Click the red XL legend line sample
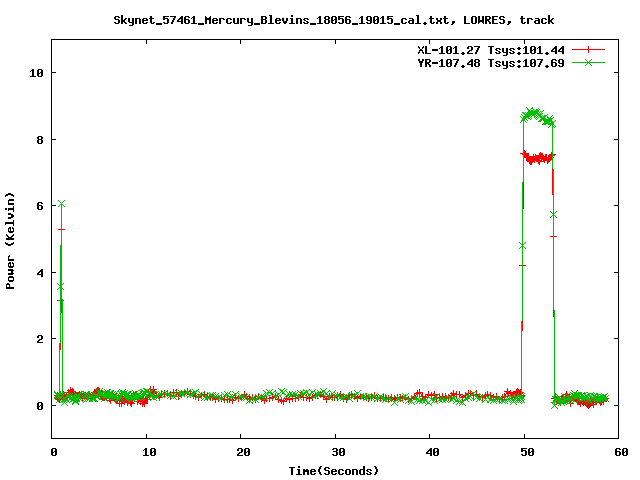The width and height of the screenshot is (640, 480). pyautogui.click(x=588, y=50)
